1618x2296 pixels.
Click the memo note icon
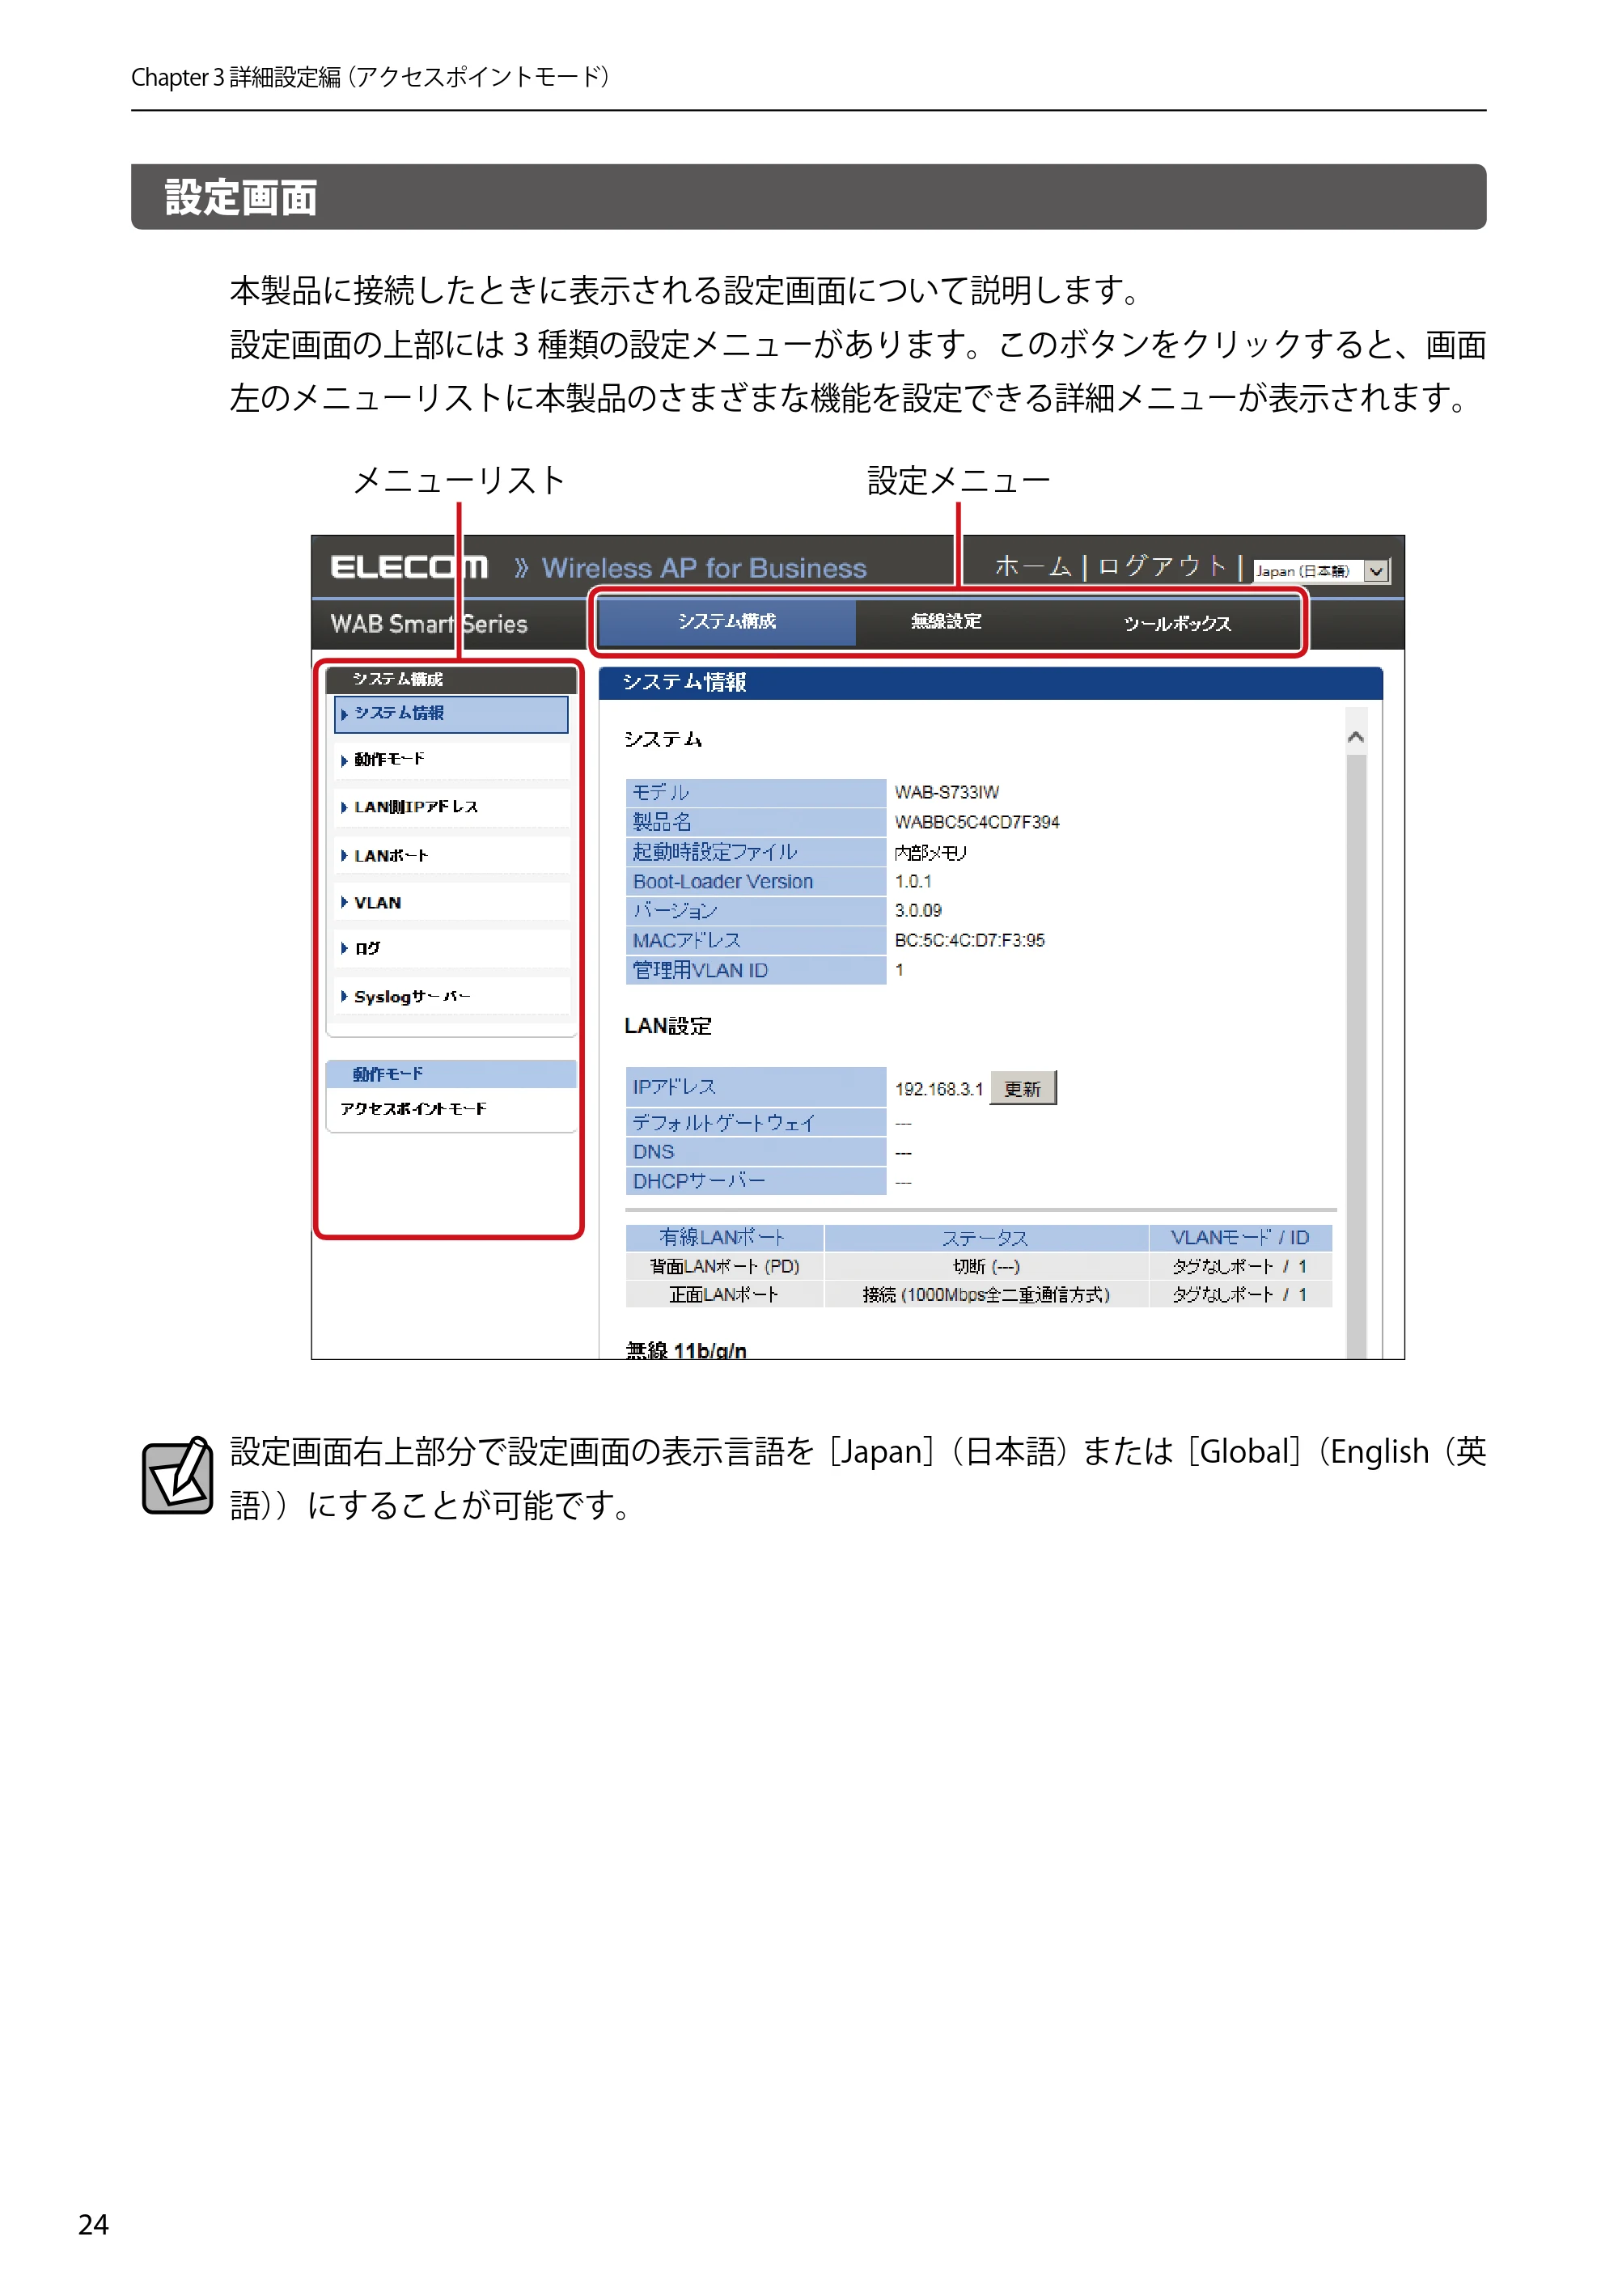click(177, 1476)
